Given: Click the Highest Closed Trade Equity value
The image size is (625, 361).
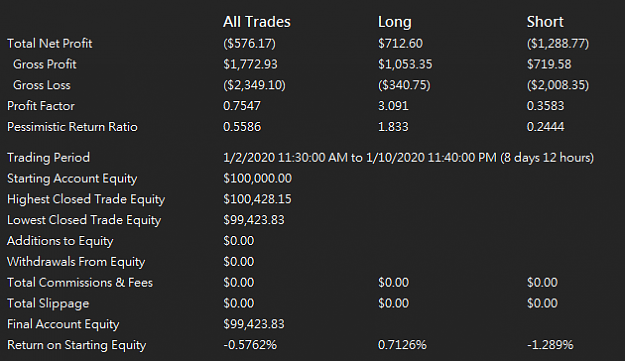Looking at the screenshot, I should click(257, 199).
